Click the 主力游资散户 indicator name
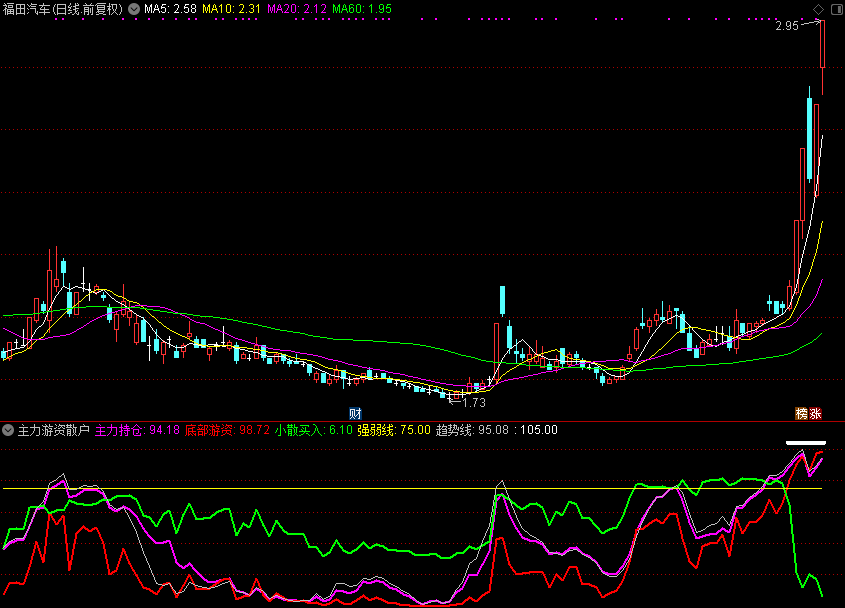Viewport: 845px width, 608px height. 54,430
